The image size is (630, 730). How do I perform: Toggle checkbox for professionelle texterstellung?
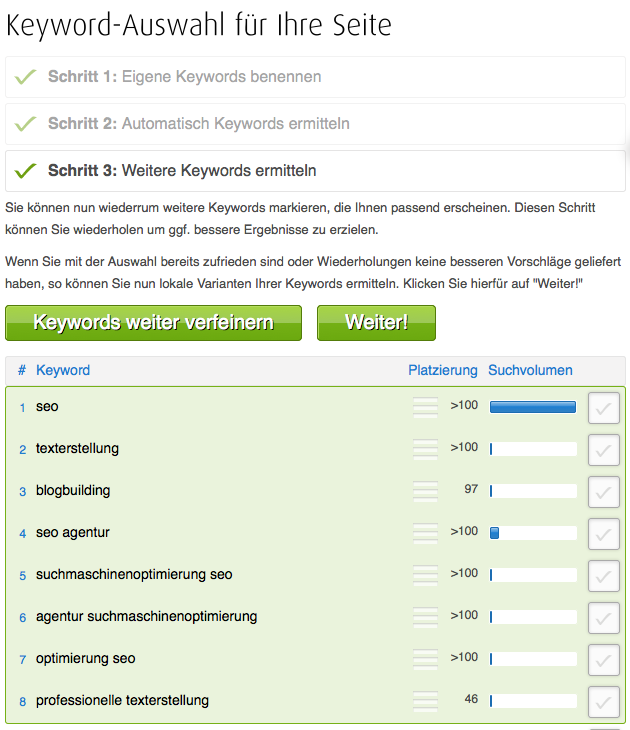603,702
